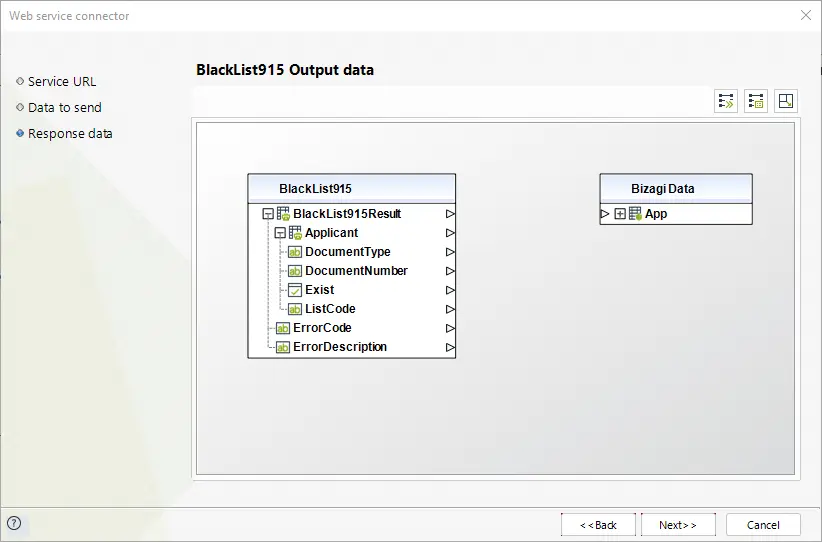Screen dimensions: 822x542
Task: Click the resize-view toolbar icon
Action: (x=786, y=101)
